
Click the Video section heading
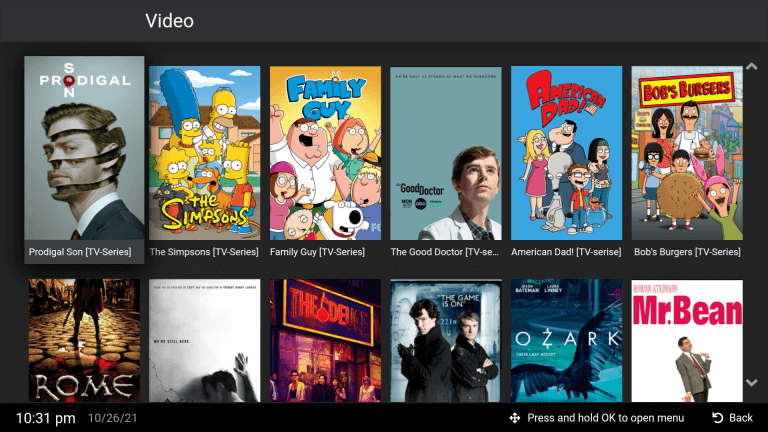point(169,21)
